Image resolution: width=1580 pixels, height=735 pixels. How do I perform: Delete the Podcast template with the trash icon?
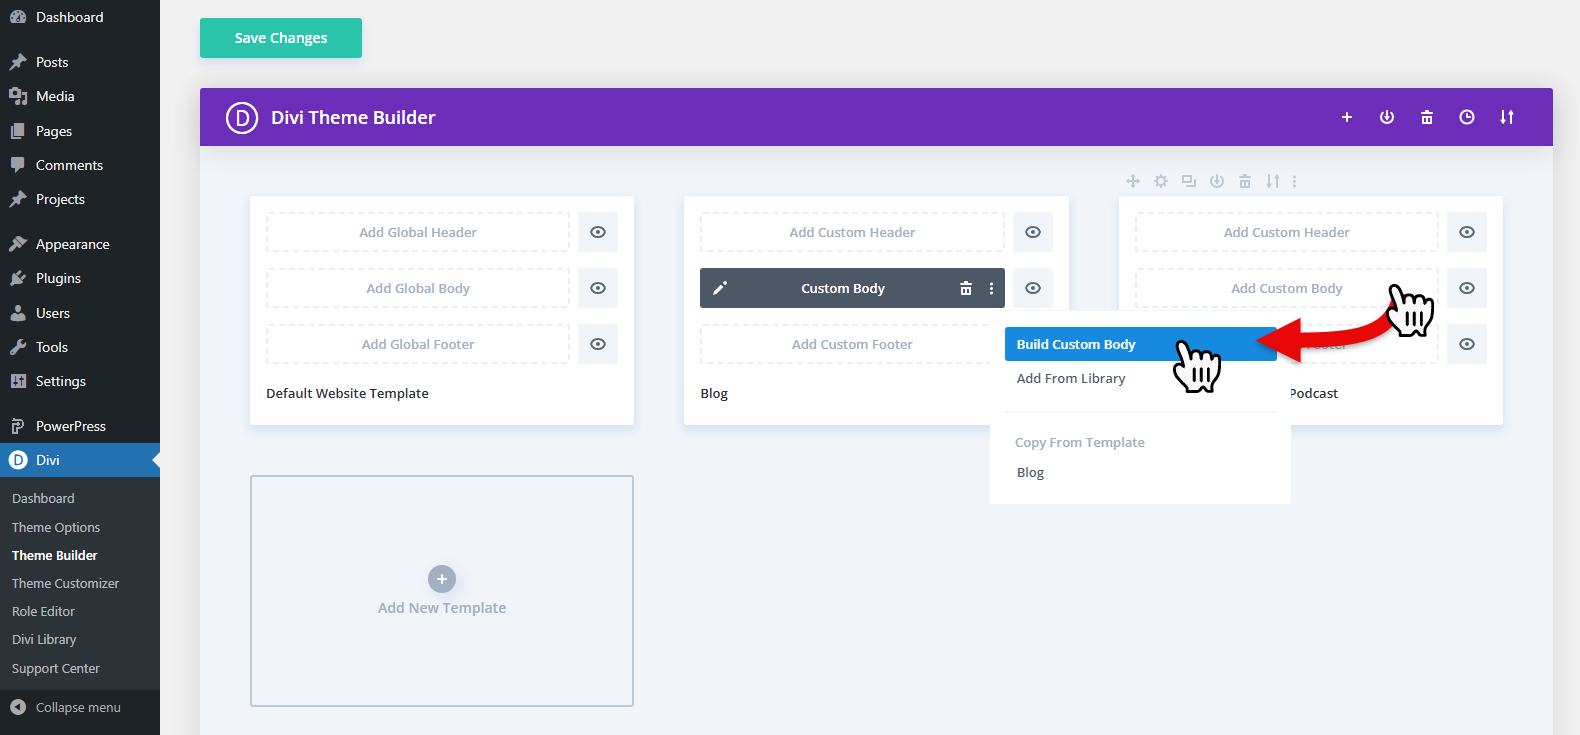[x=1245, y=181]
